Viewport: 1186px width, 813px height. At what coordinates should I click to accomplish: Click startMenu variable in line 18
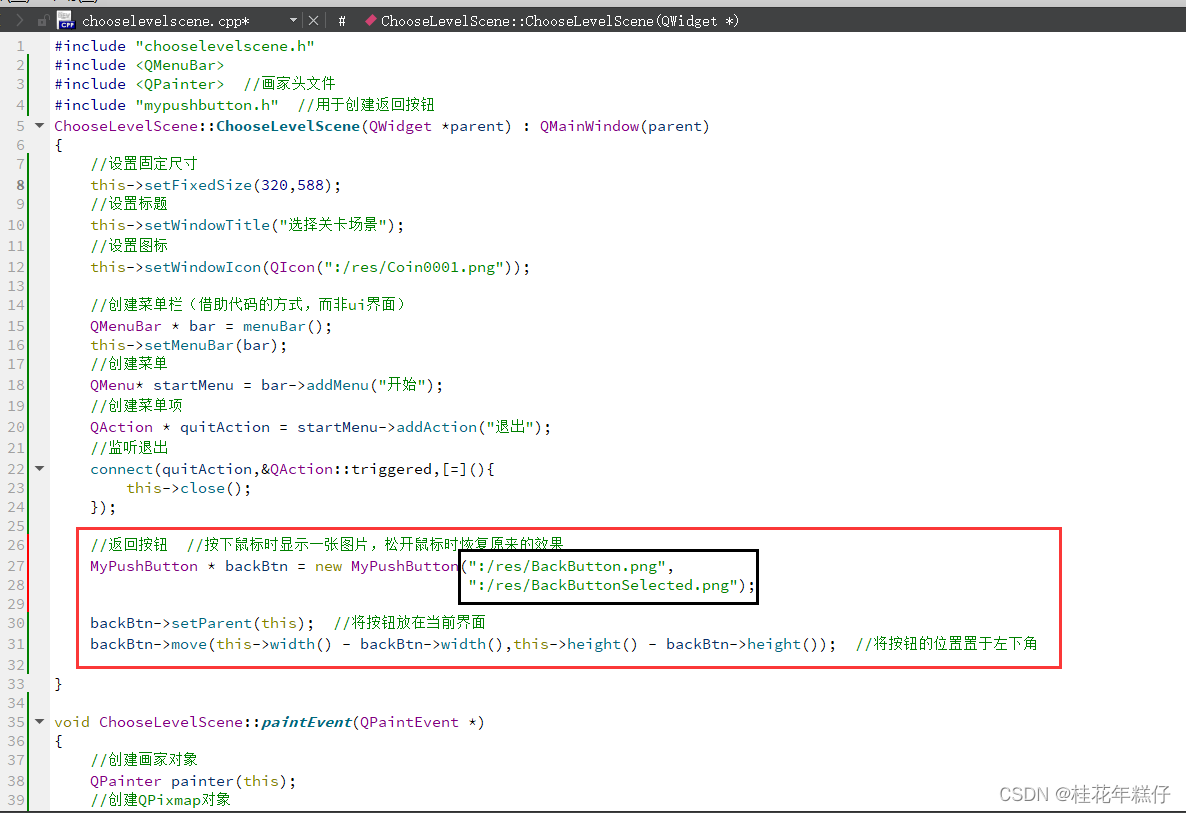pyautogui.click(x=194, y=385)
